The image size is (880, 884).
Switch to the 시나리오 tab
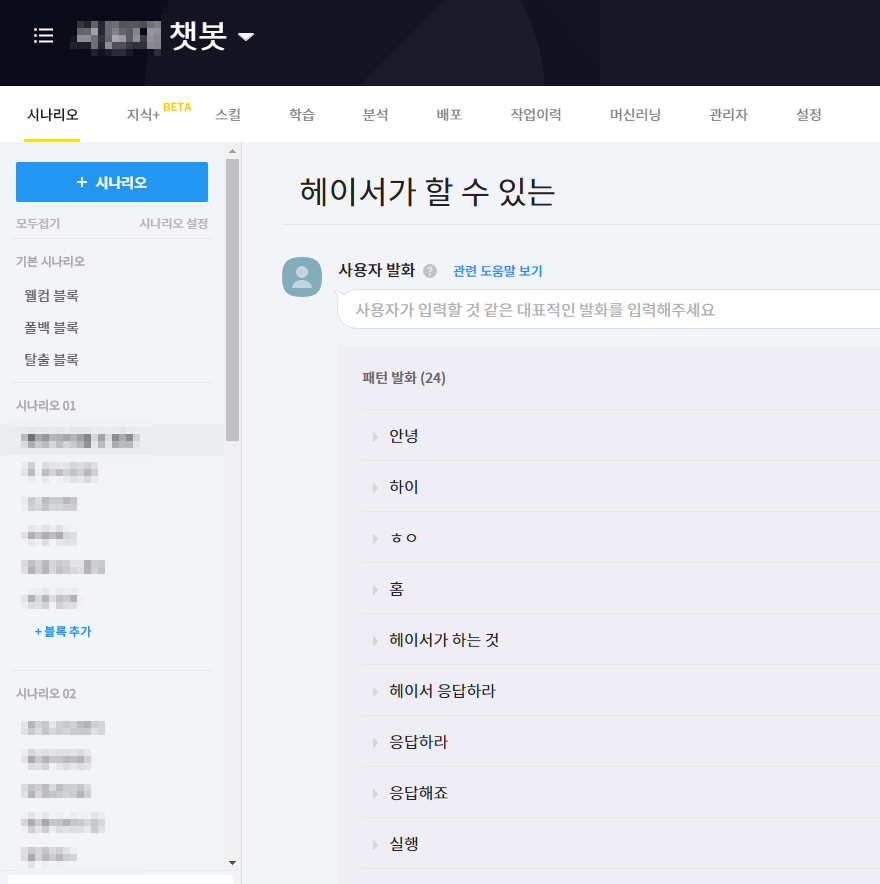(52, 114)
